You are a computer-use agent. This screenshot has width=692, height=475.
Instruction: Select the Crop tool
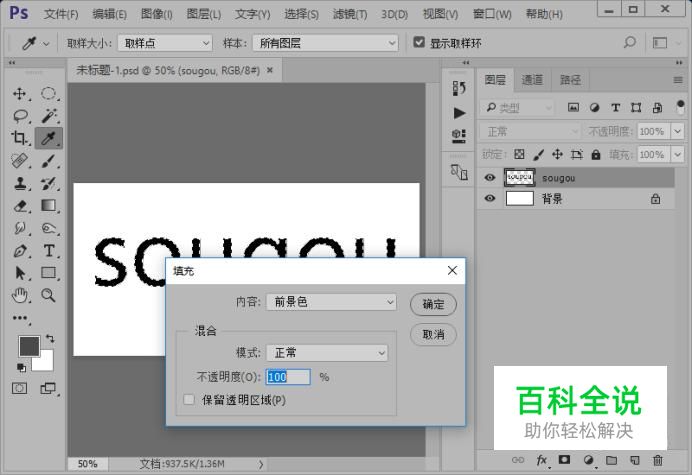pyautogui.click(x=19, y=138)
